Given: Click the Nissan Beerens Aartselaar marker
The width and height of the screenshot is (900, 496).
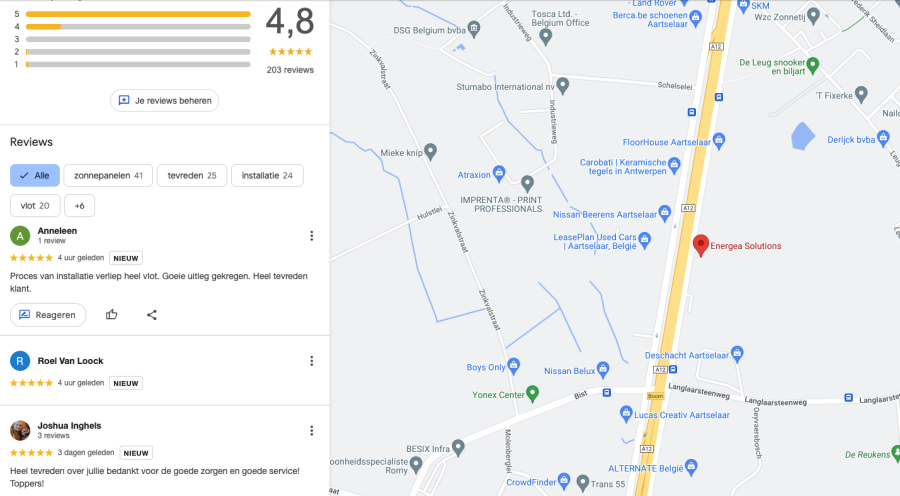Looking at the screenshot, I should coord(665,214).
